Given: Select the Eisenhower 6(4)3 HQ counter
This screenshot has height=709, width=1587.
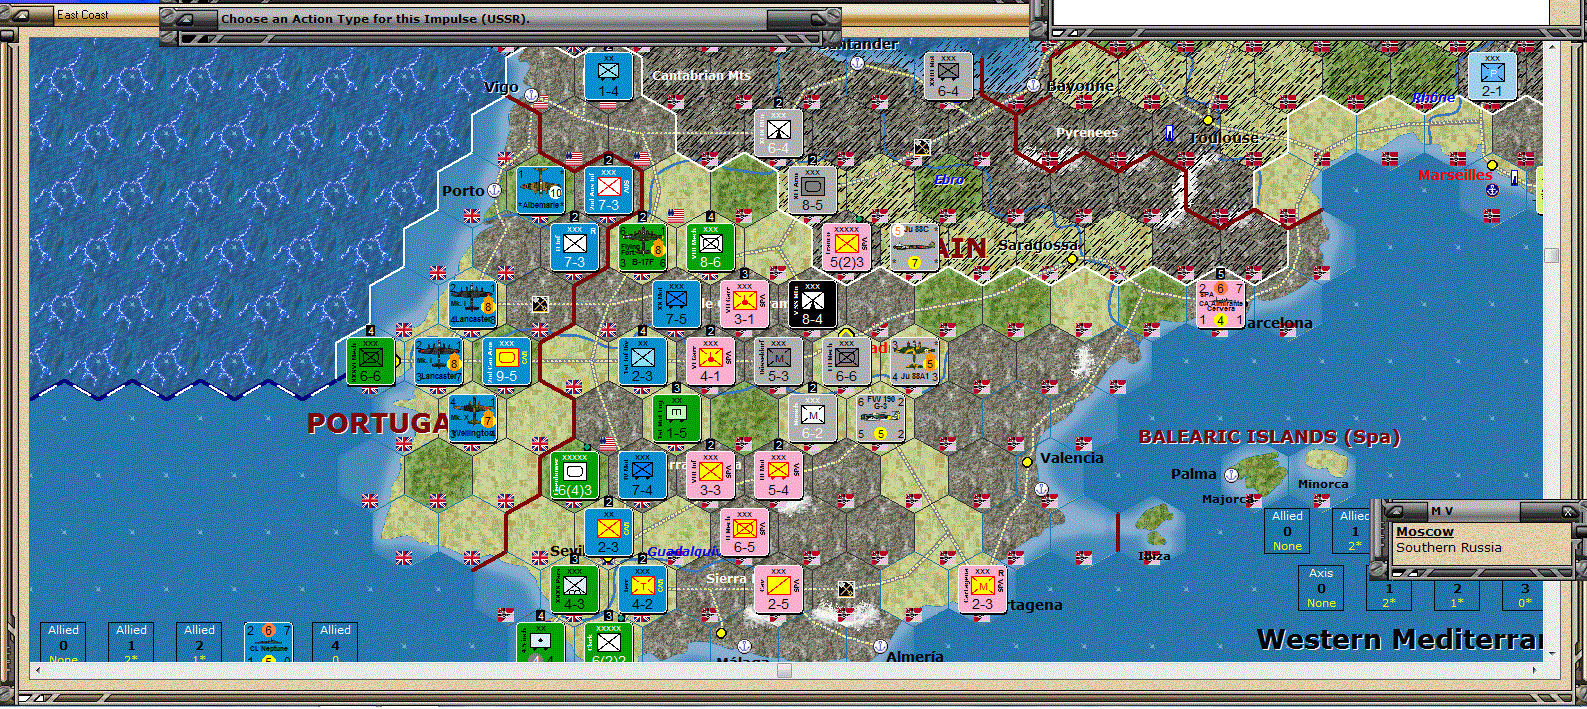Looking at the screenshot, I should point(574,475).
